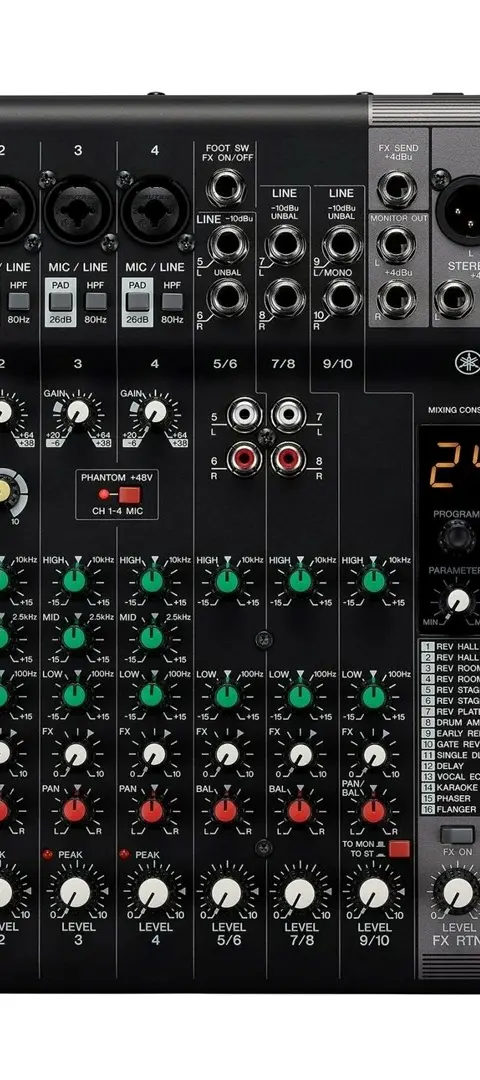Viewport: 480px width, 1080px height.
Task: Select channel 4 MIC/LINE combo input
Action: pyautogui.click(x=155, y=209)
